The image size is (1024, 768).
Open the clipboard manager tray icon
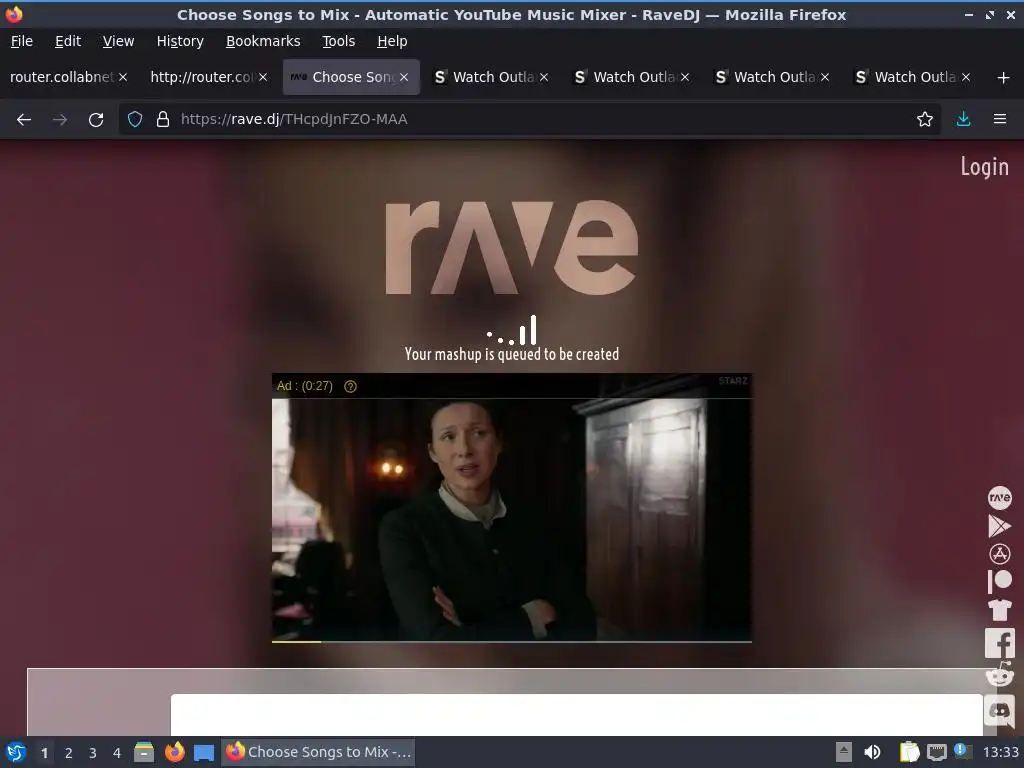(909, 752)
